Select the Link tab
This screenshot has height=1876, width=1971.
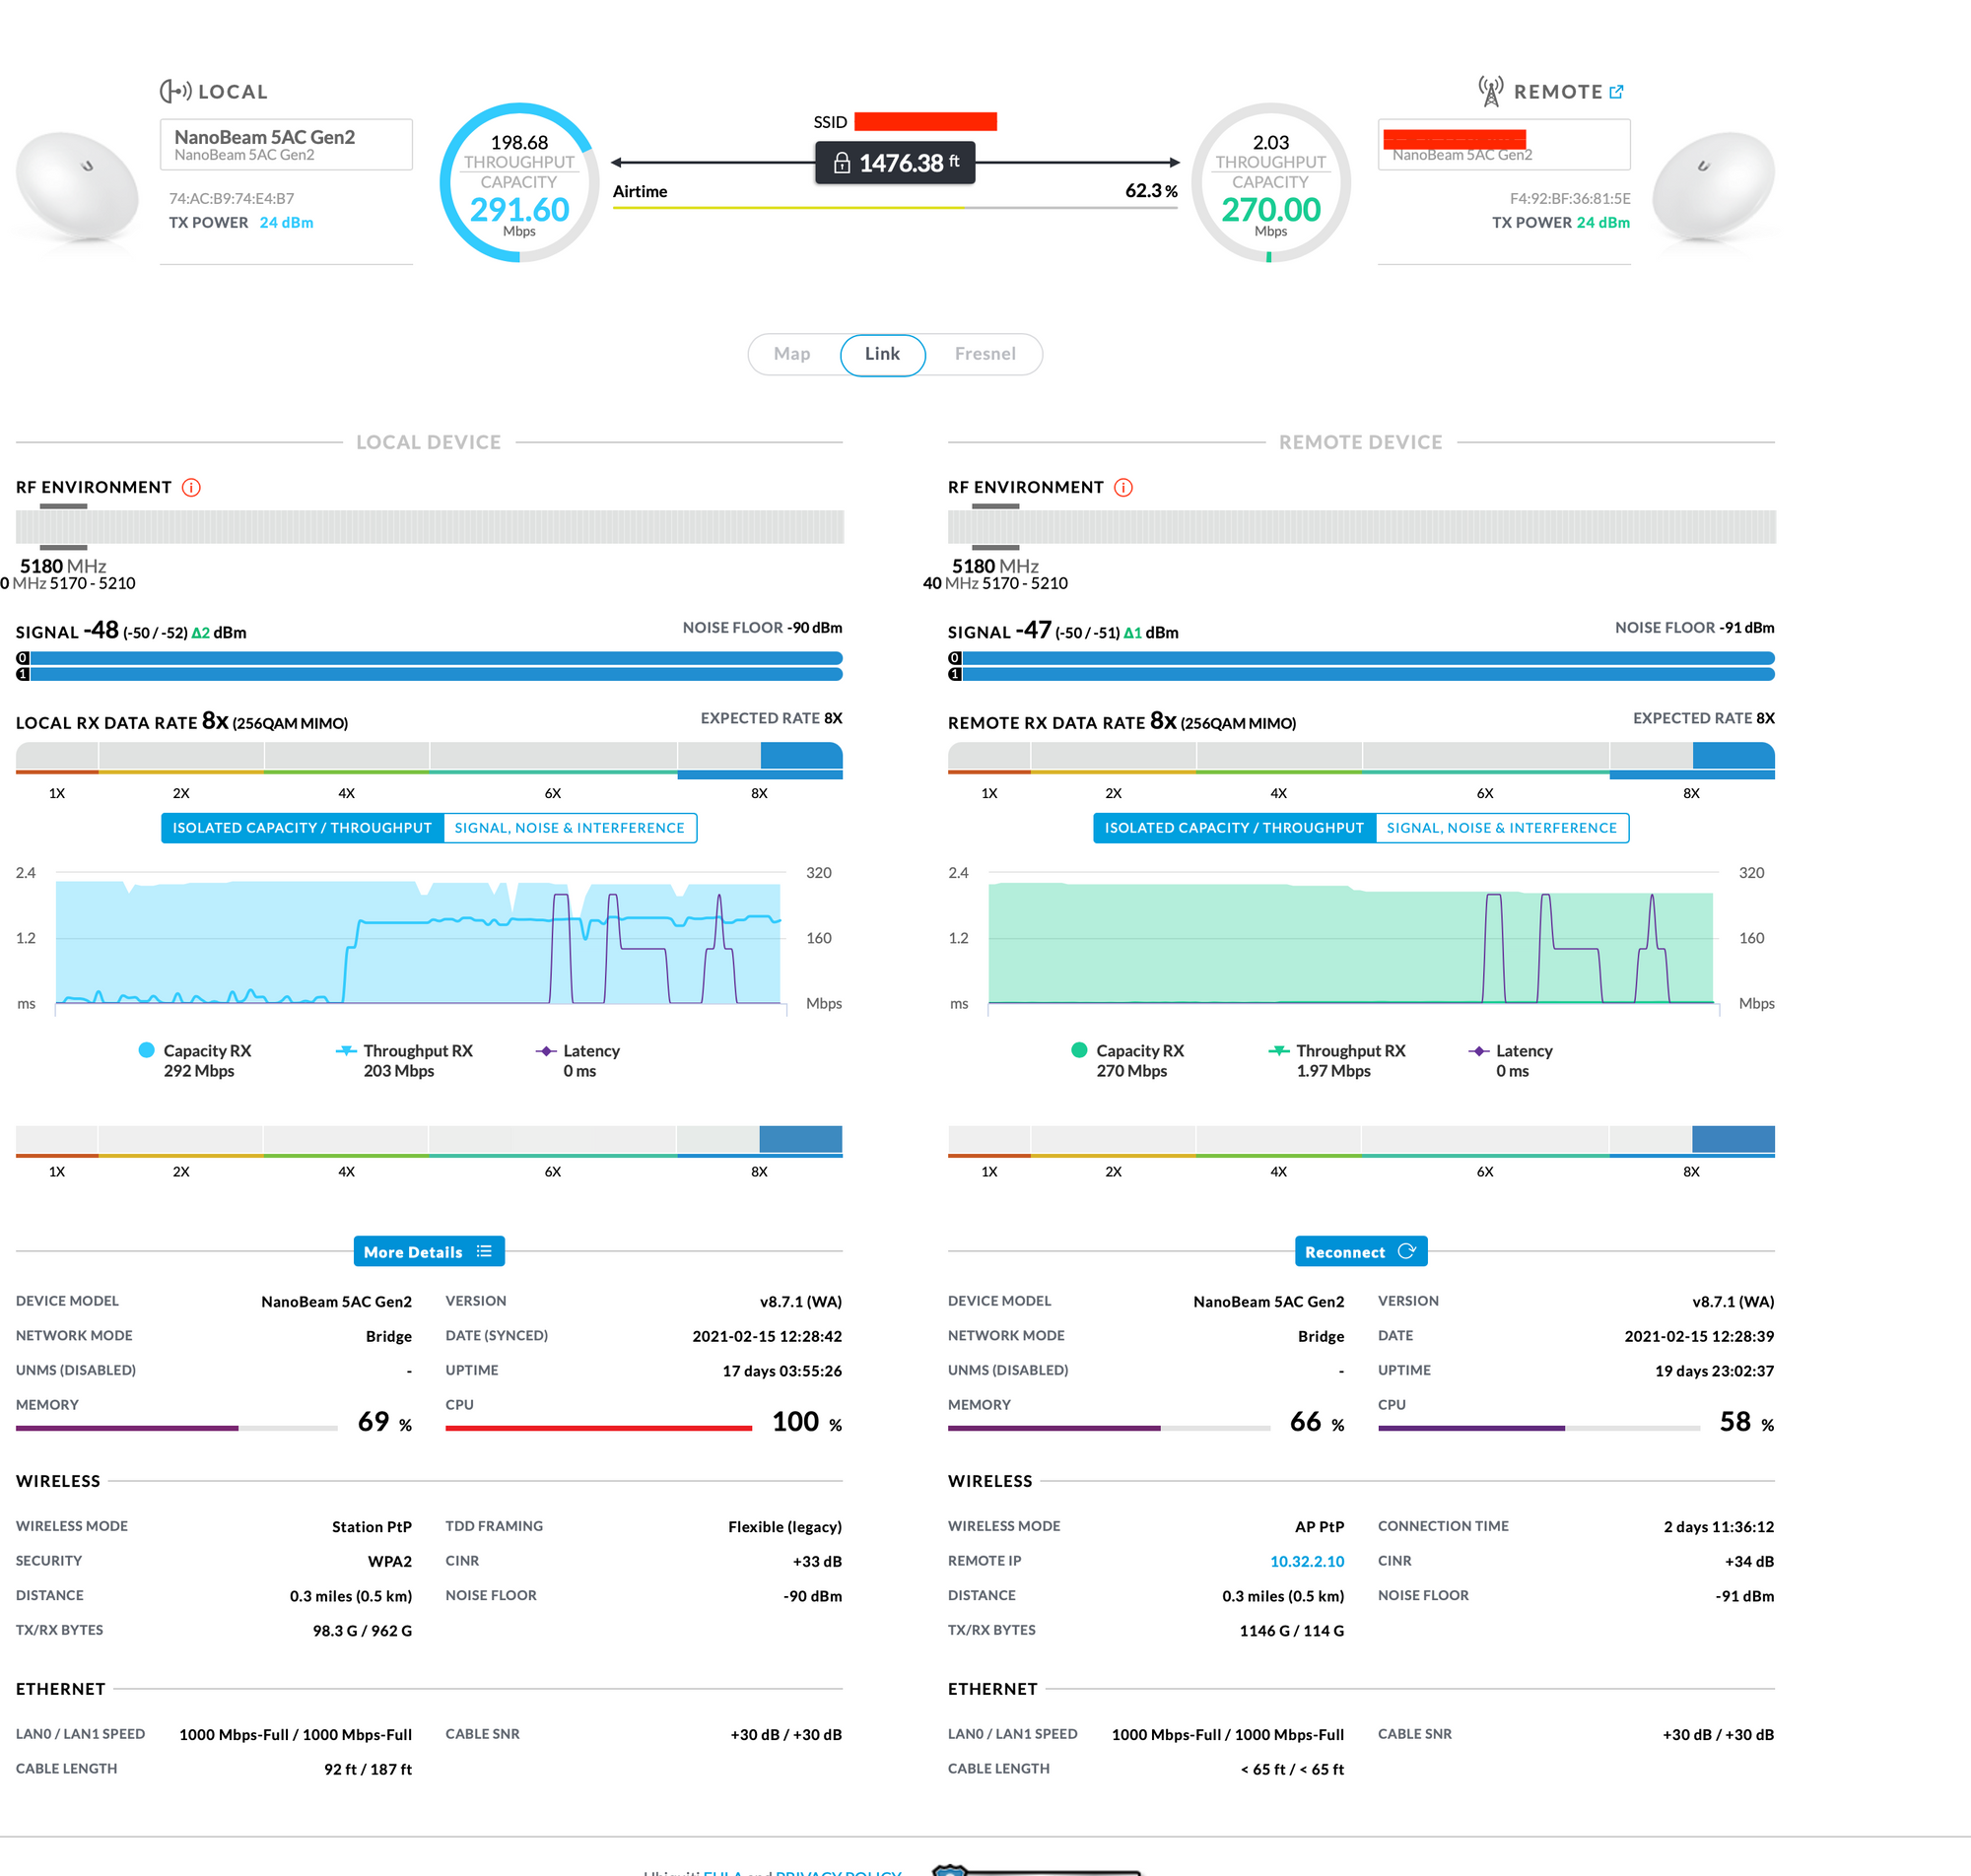tap(882, 354)
